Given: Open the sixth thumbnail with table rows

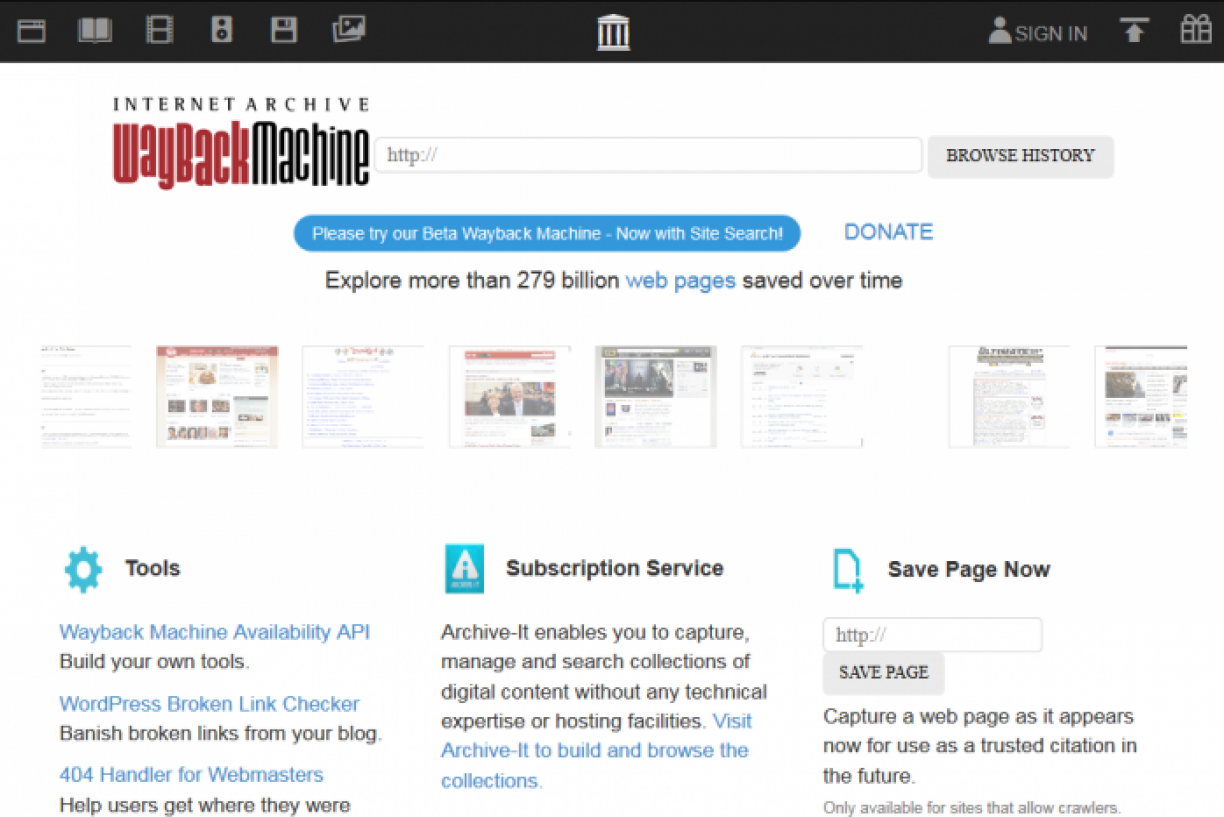Looking at the screenshot, I should pos(802,397).
